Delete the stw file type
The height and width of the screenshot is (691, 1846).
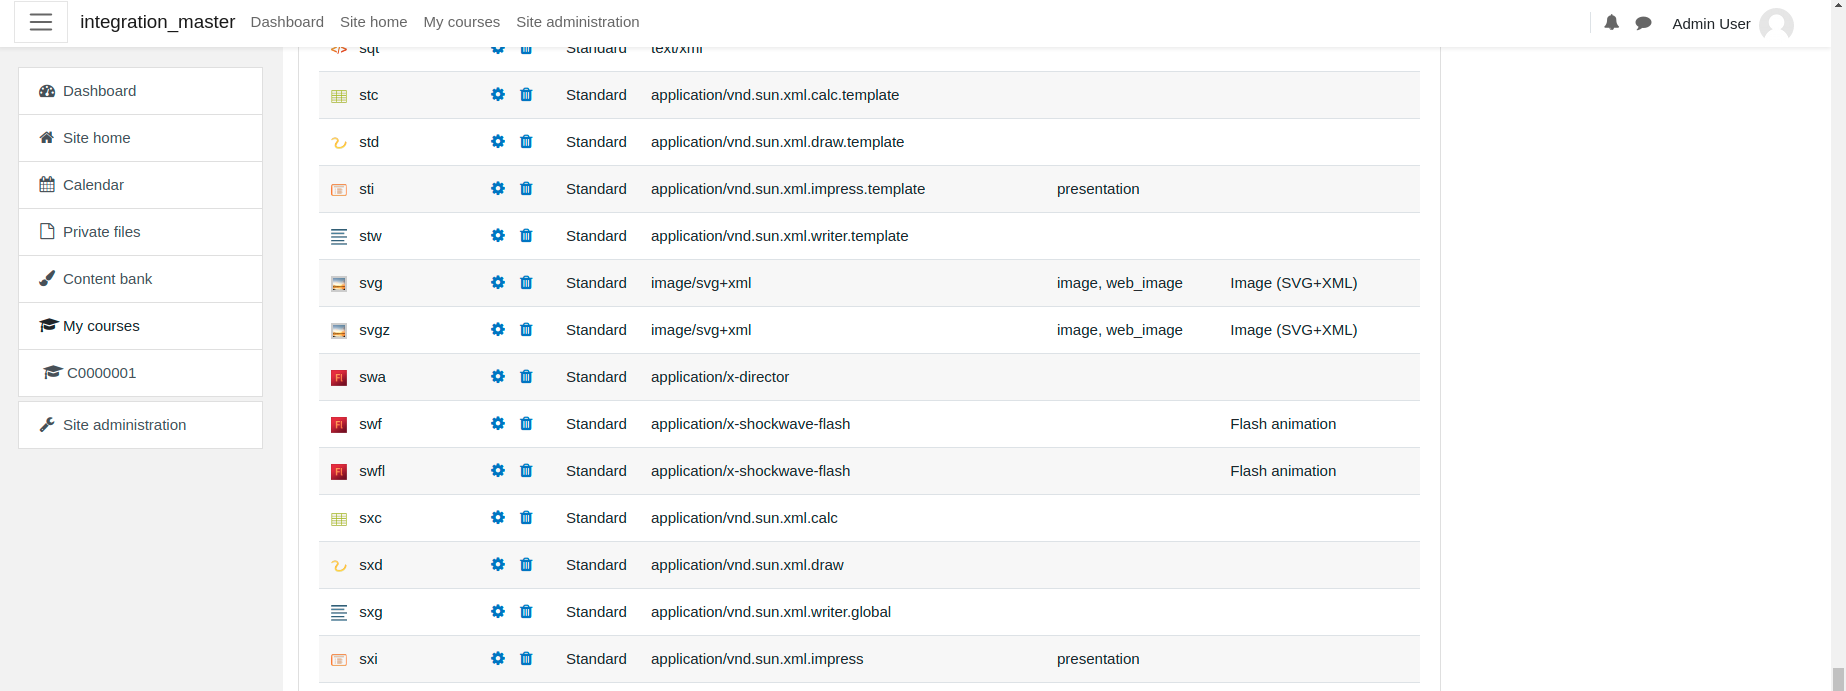pos(526,236)
